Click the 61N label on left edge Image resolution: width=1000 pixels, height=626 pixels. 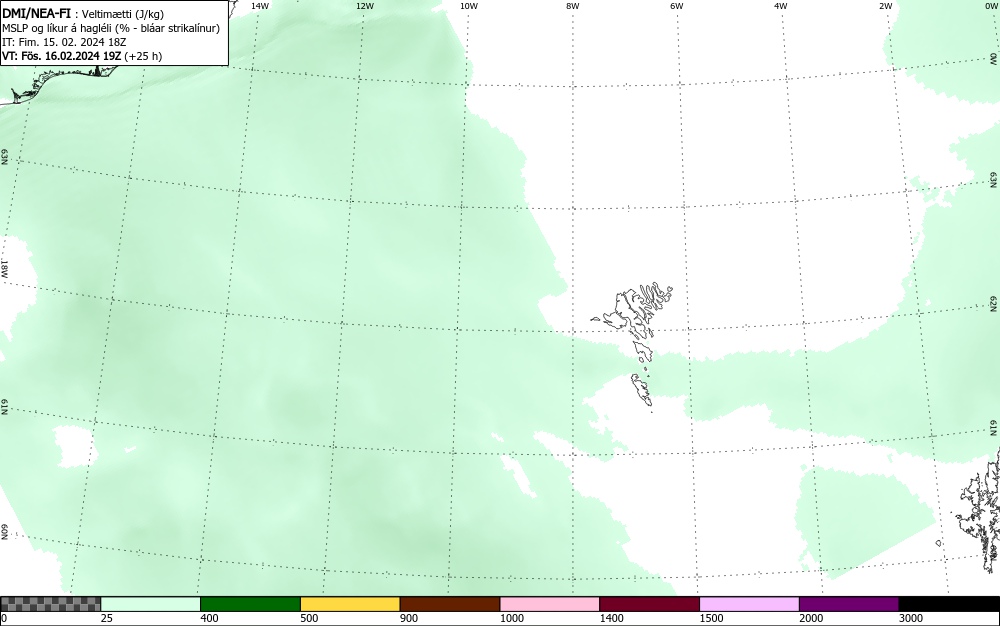[4, 407]
